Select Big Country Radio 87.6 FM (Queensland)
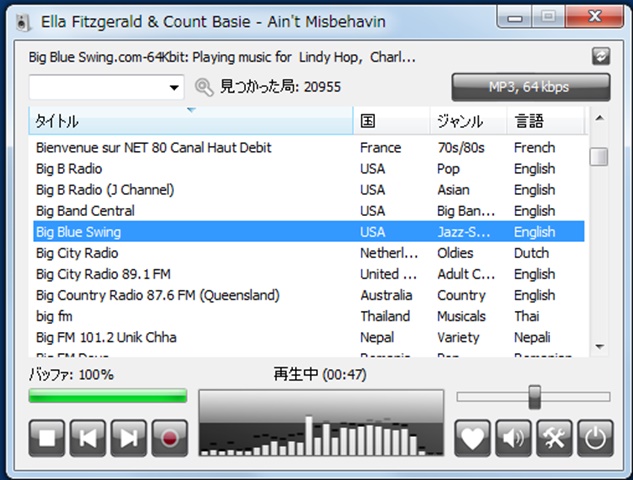Screen dimensions: 633x480 (309, 295)
